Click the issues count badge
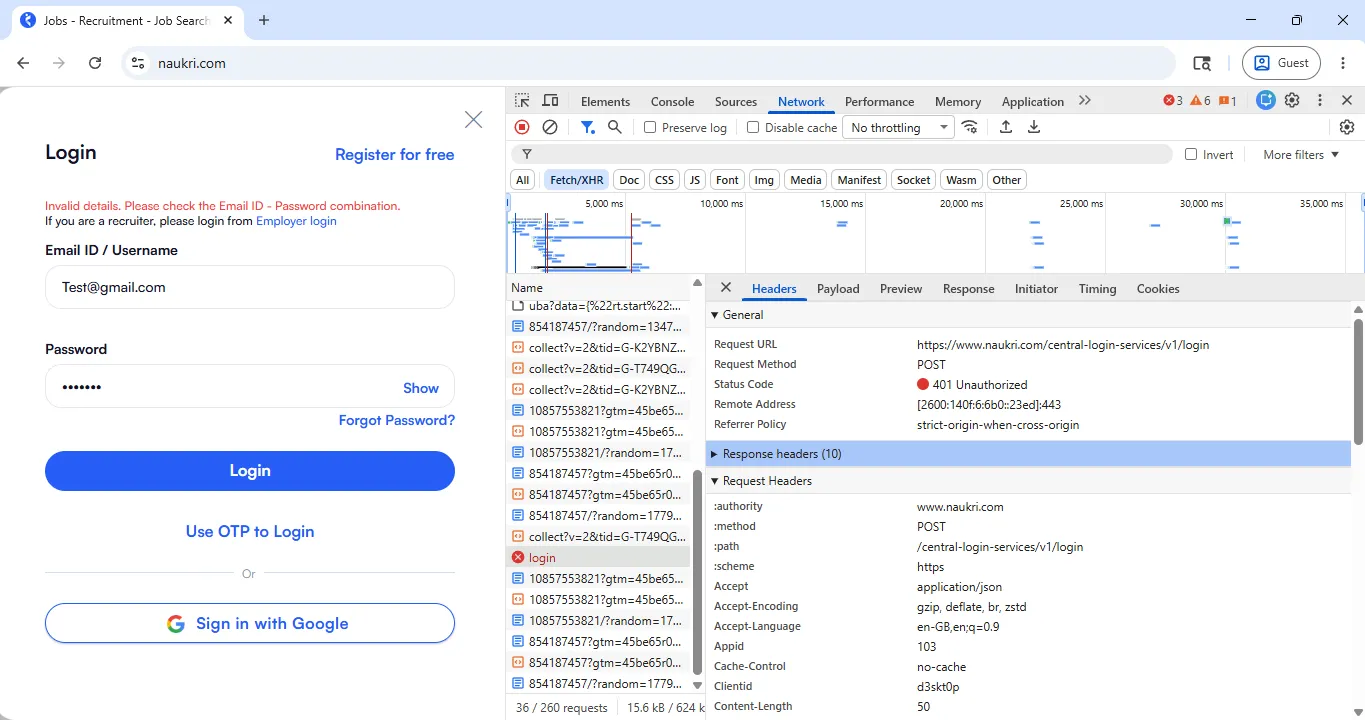Viewport: 1365px width, 720px height. click(x=1227, y=101)
